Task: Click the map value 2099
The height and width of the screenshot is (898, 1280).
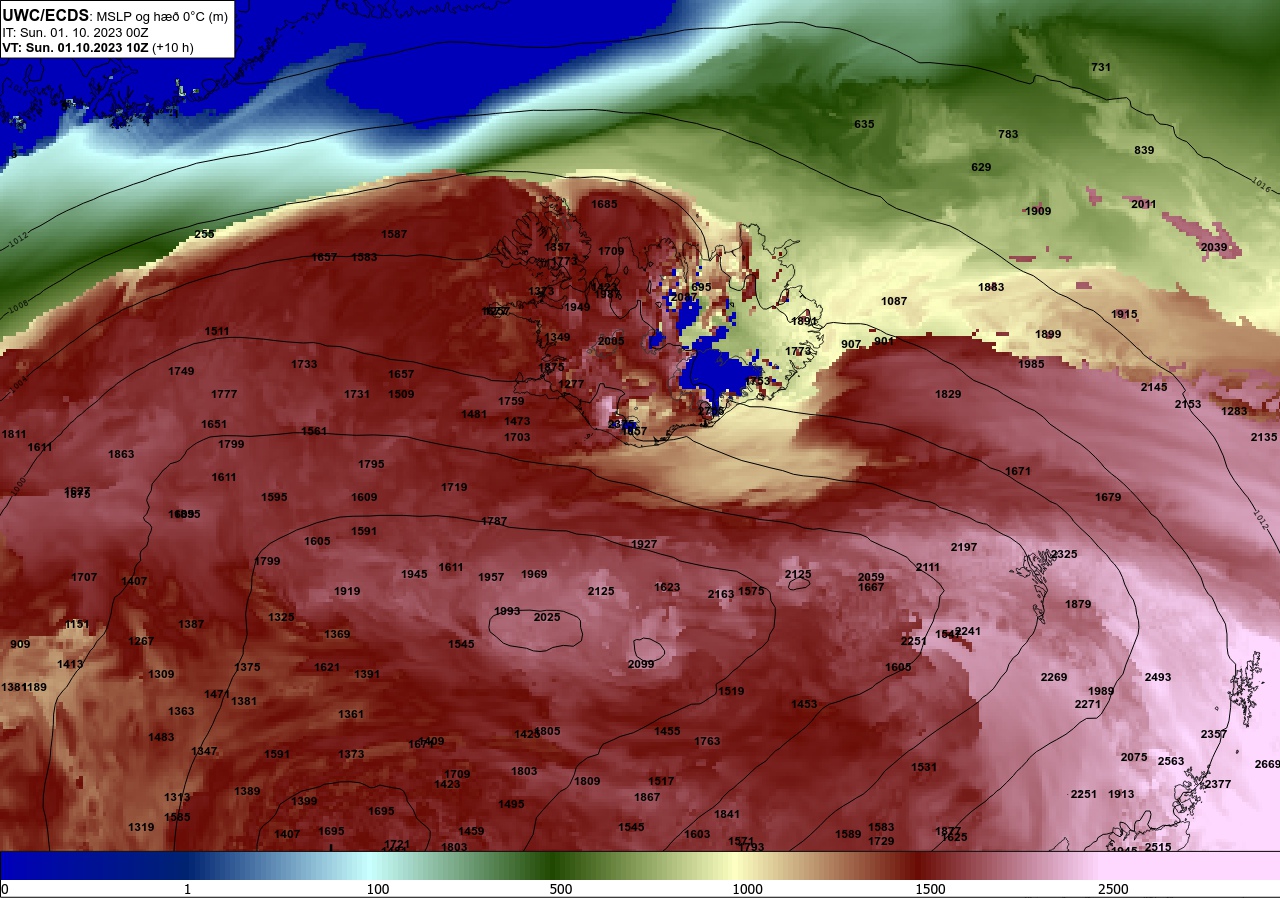Action: coord(641,664)
